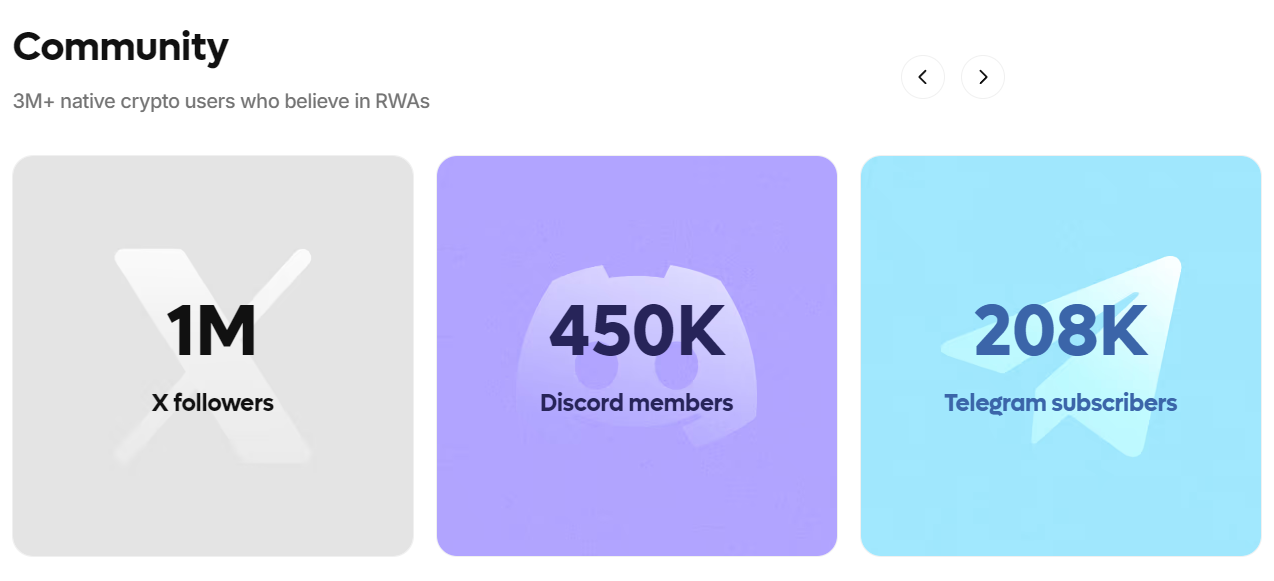Click the Community section heading

tap(120, 46)
